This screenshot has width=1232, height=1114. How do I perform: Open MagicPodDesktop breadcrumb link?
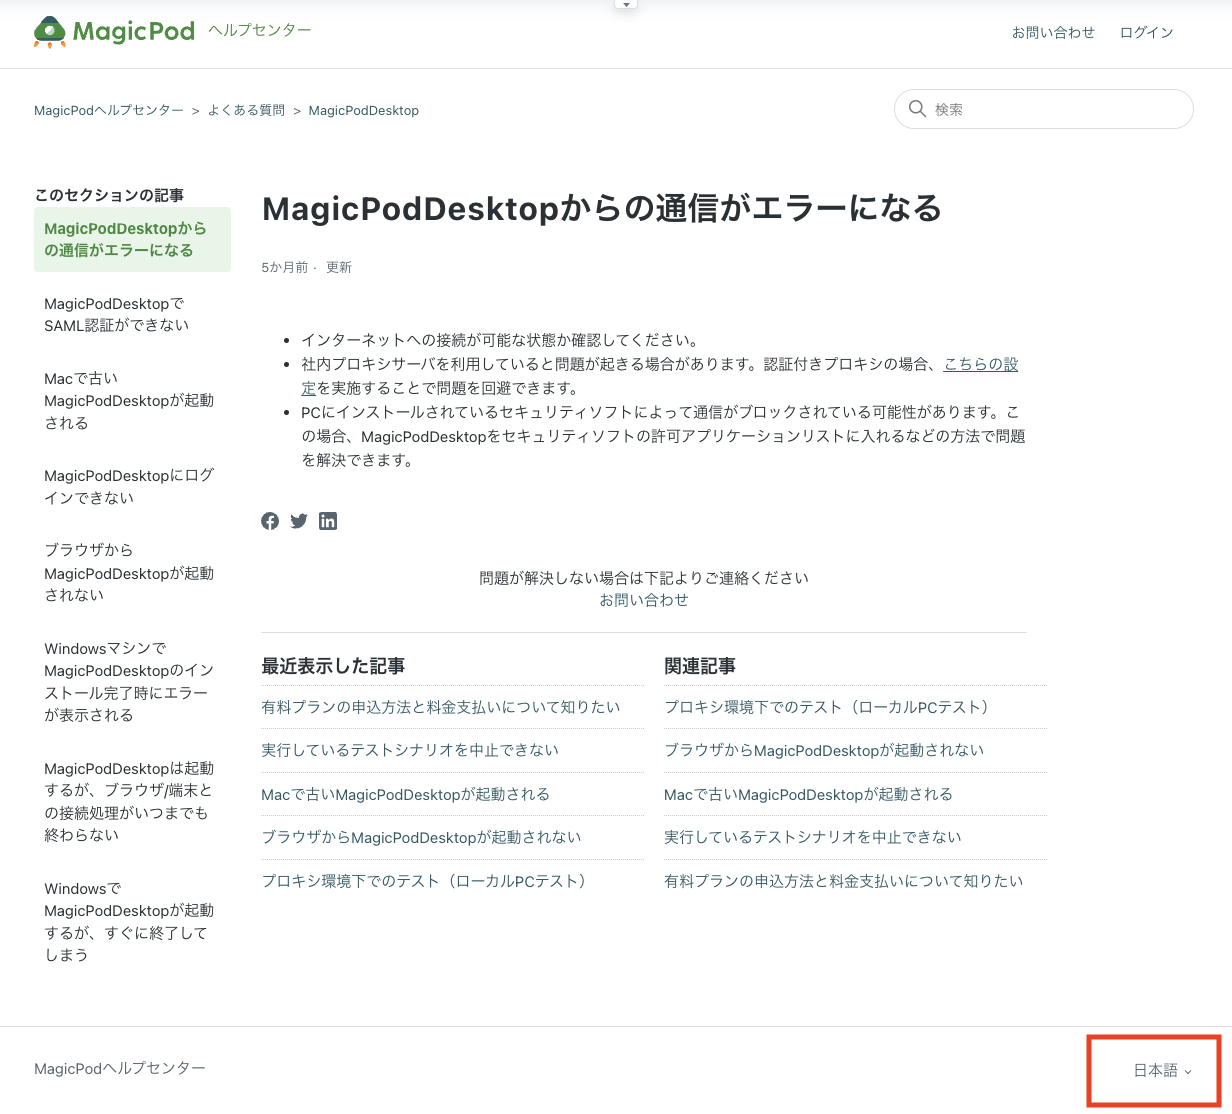coord(364,110)
